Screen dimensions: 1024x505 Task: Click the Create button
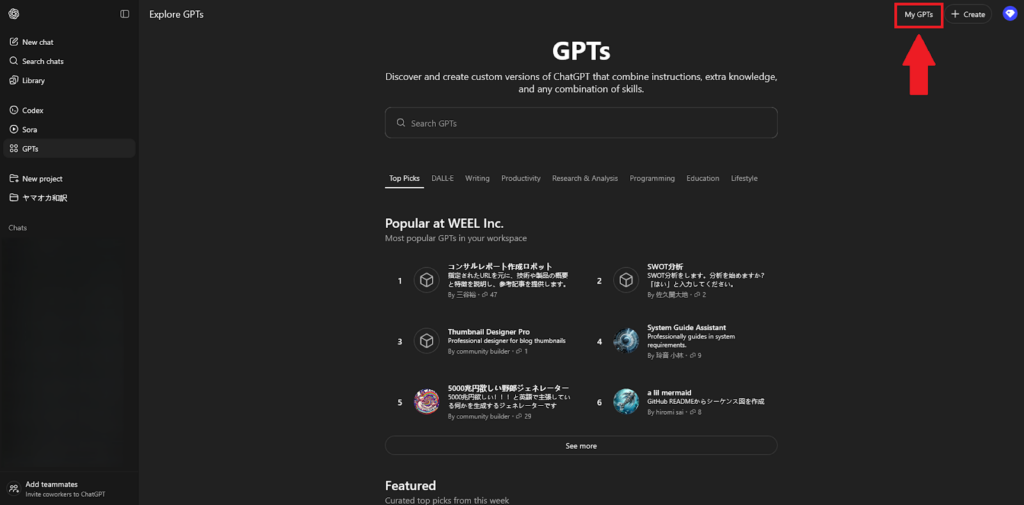(x=968, y=14)
